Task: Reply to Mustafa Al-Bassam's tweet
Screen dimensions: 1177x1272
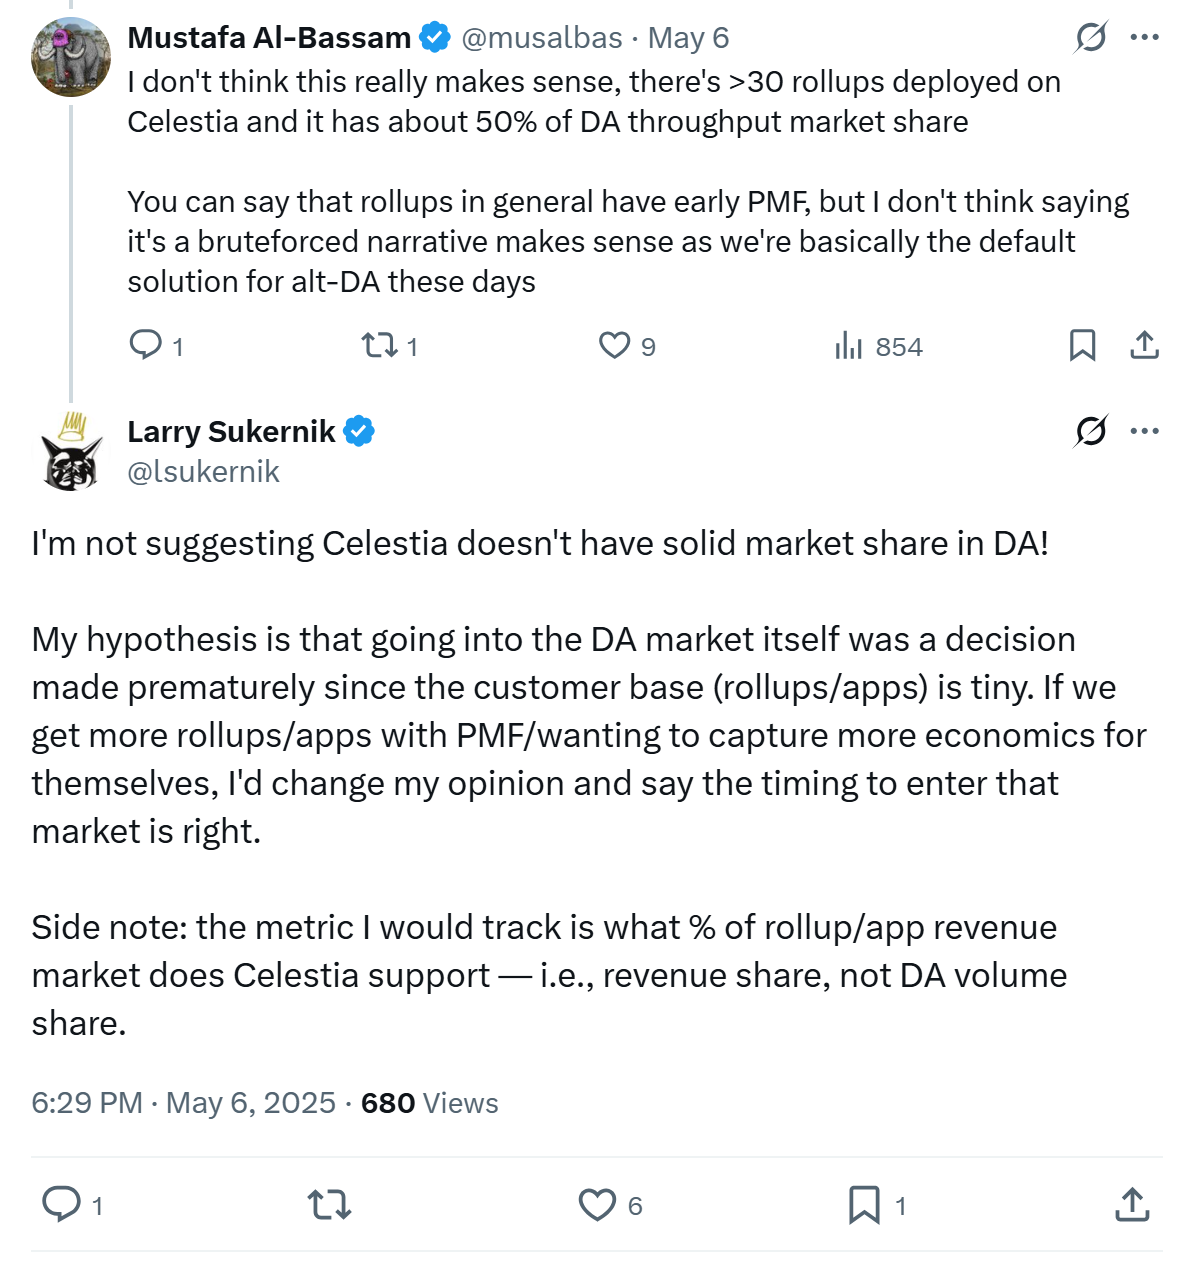Action: point(146,345)
